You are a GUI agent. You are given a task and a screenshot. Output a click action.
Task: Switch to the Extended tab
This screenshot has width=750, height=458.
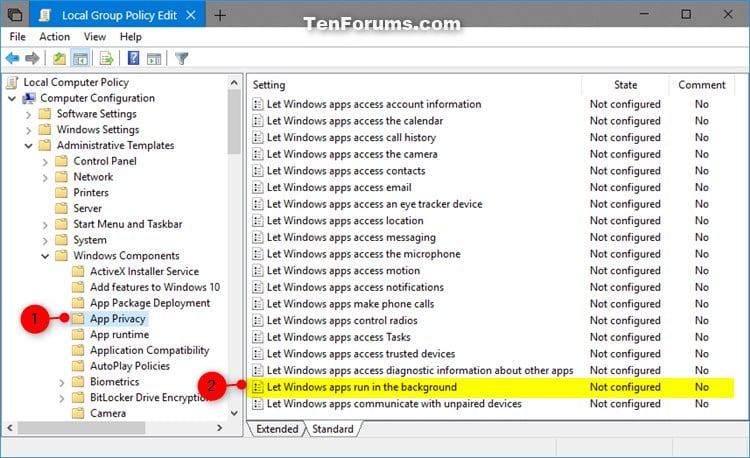(277, 429)
